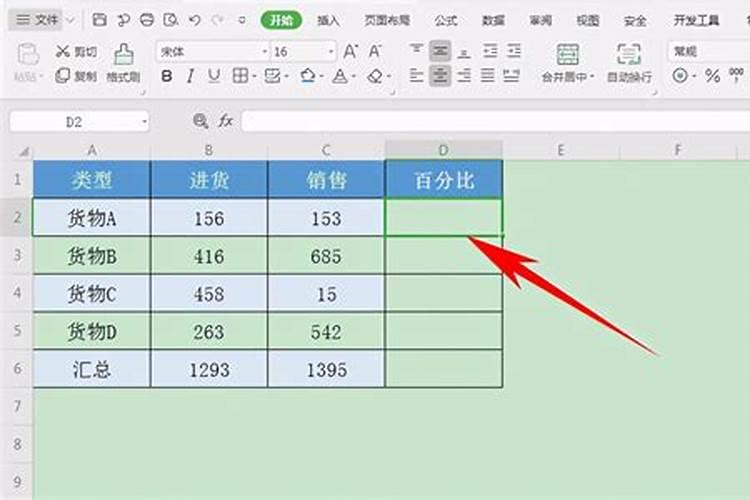Click the Save icon in quick access toolbar
Viewport: 750px width, 500px height.
tap(99, 19)
